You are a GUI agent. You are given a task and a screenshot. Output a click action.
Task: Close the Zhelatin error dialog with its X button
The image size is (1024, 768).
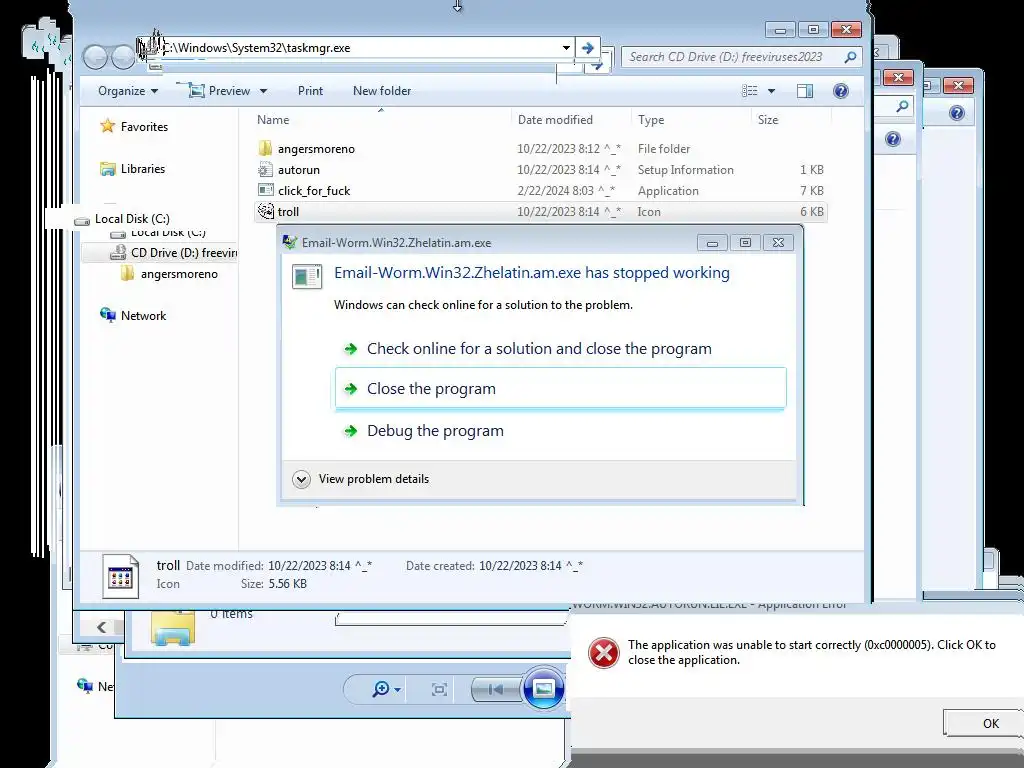pyautogui.click(x=778, y=243)
